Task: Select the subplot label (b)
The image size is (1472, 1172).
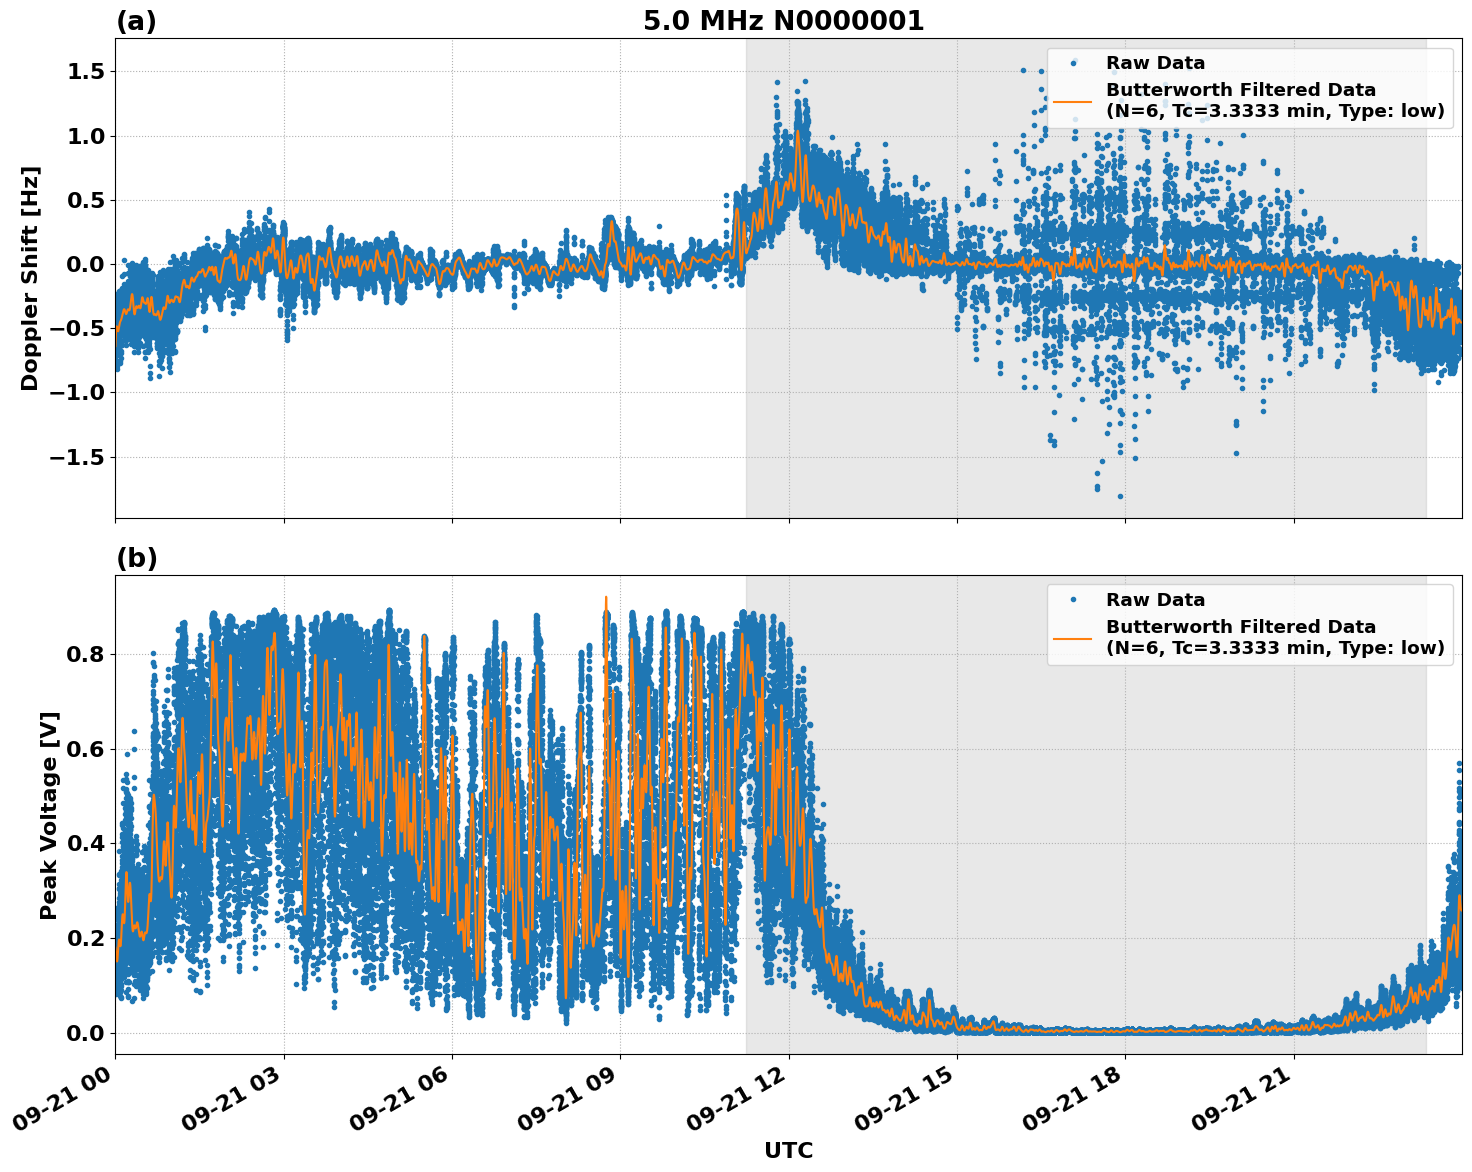Action: pyautogui.click(x=138, y=558)
